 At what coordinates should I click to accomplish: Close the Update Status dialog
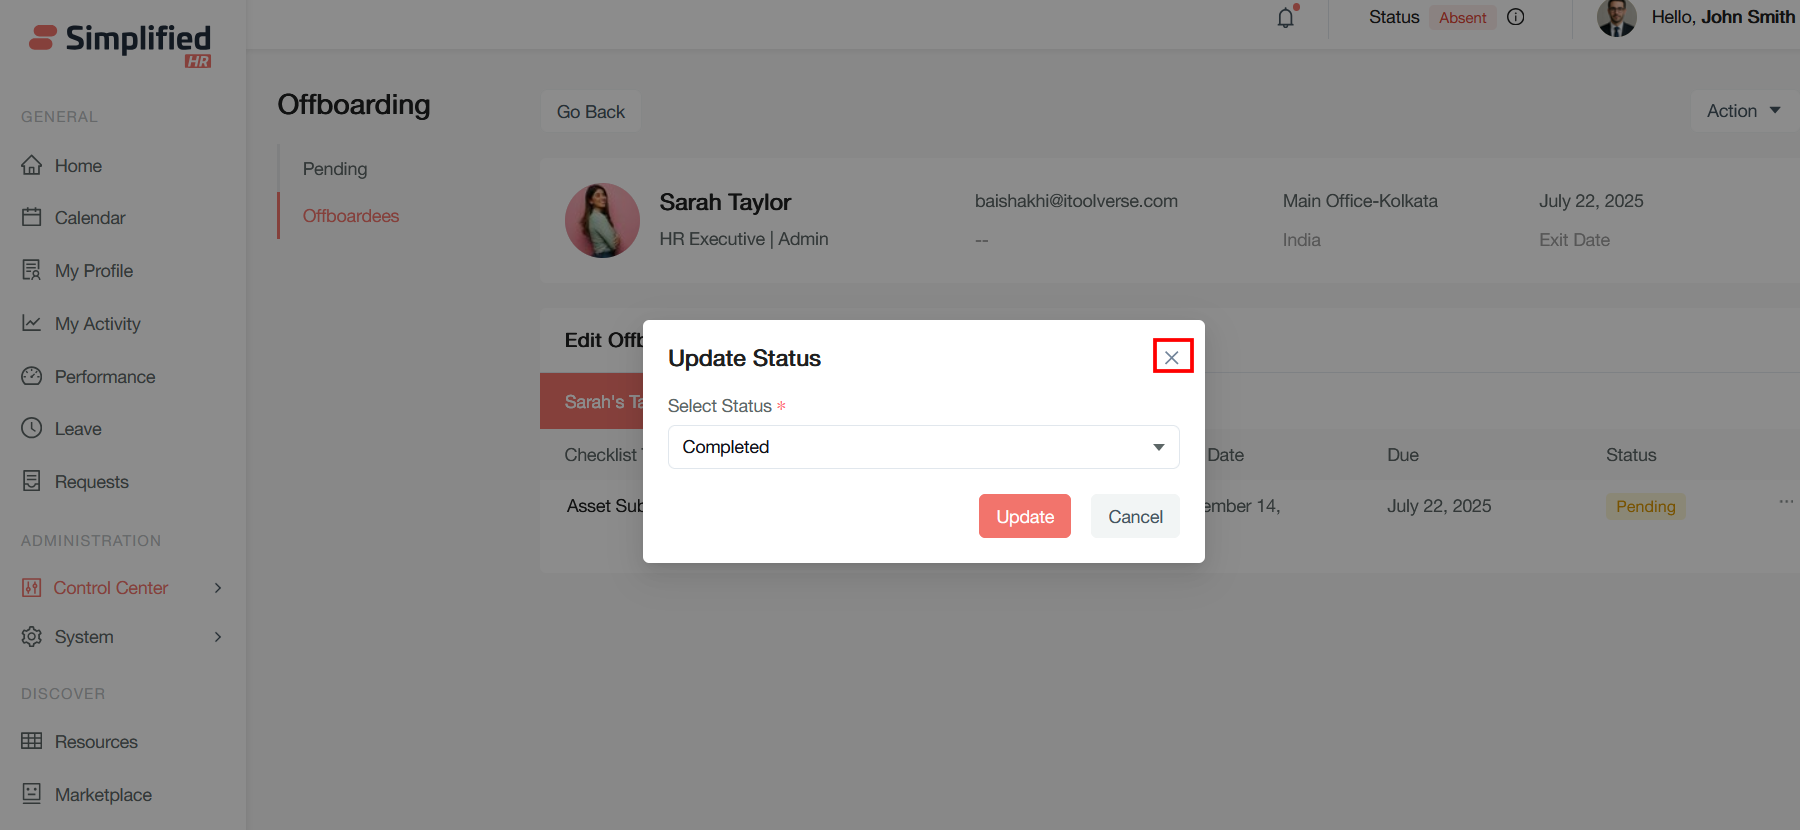click(1172, 357)
